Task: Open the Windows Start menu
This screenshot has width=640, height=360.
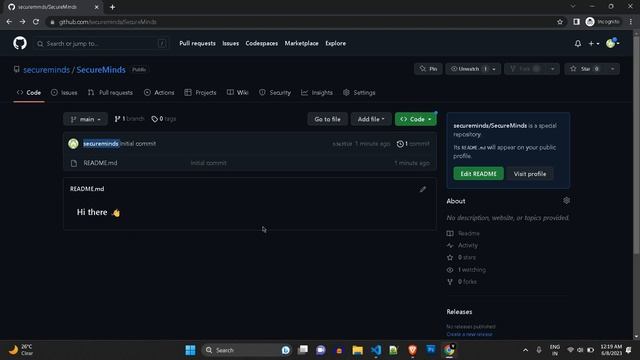Action: click(x=190, y=350)
